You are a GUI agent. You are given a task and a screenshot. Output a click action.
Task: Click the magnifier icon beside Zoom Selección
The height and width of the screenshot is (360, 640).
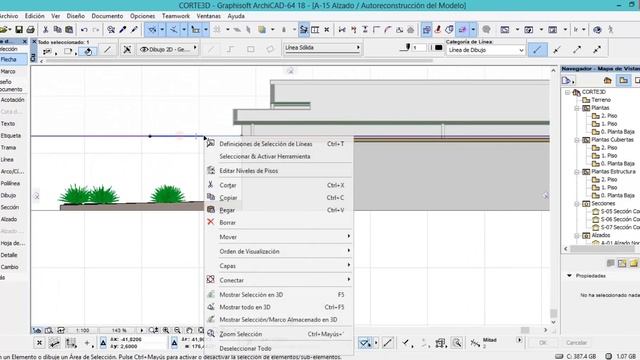tap(211, 333)
